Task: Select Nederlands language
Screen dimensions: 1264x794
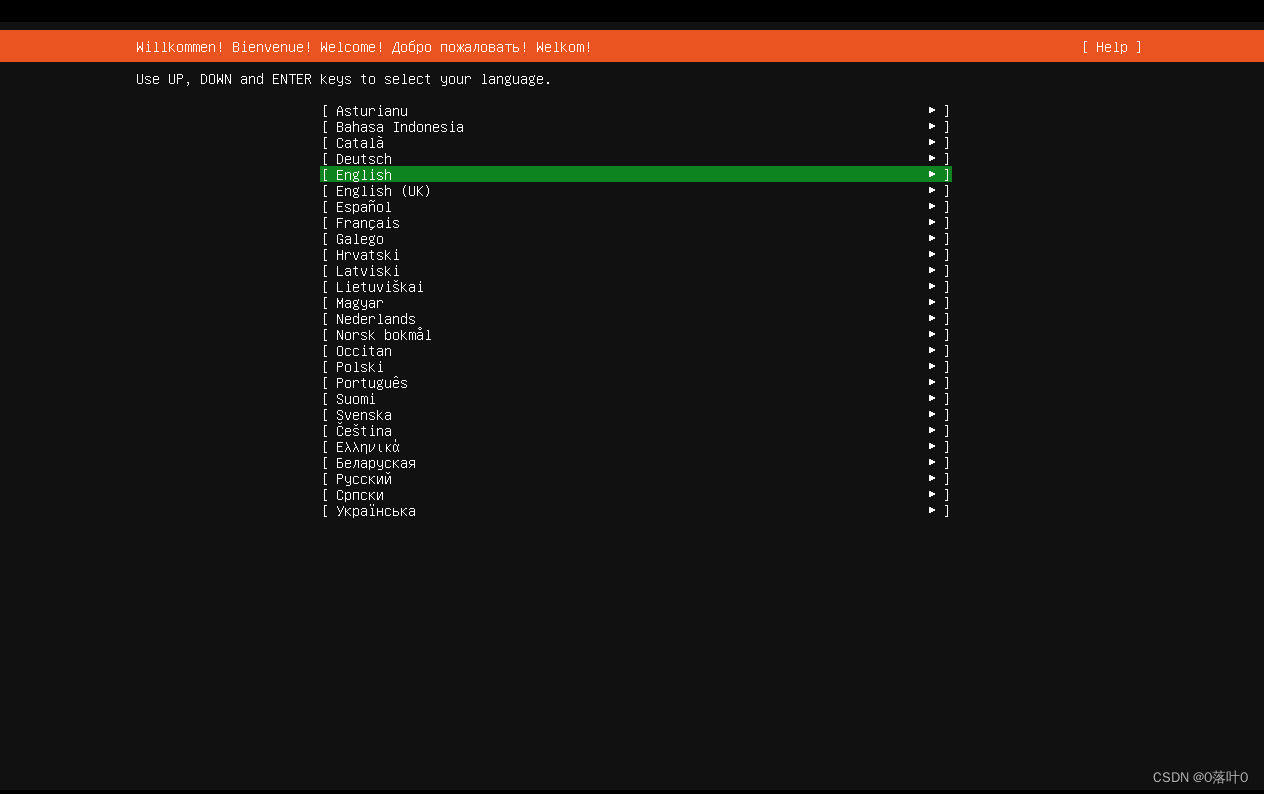Action: [x=635, y=319]
